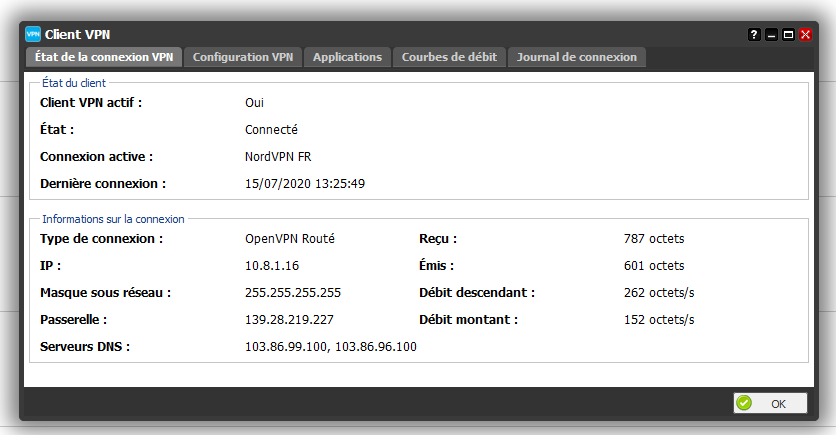The image size is (836, 435).
Task: Click the 'Passerelle :' label
Action: pos(74,320)
